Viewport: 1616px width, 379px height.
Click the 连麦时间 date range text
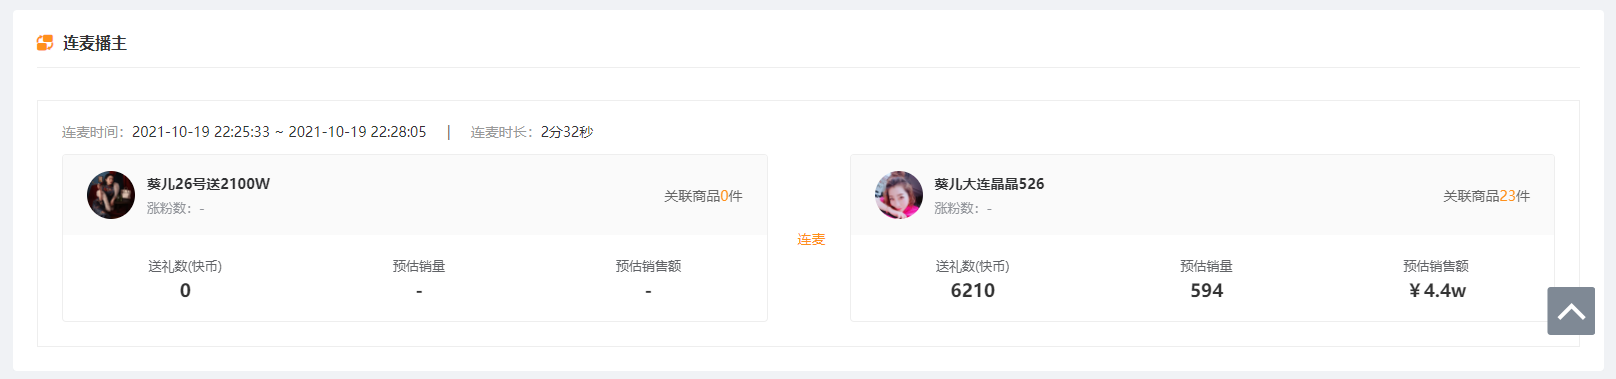click(x=244, y=132)
